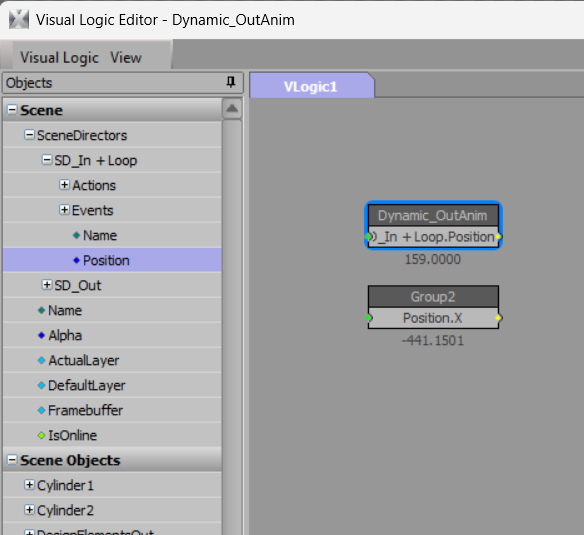Click the blue diamond beside Alpha
Image resolution: width=584 pixels, height=535 pixels.
point(41,335)
